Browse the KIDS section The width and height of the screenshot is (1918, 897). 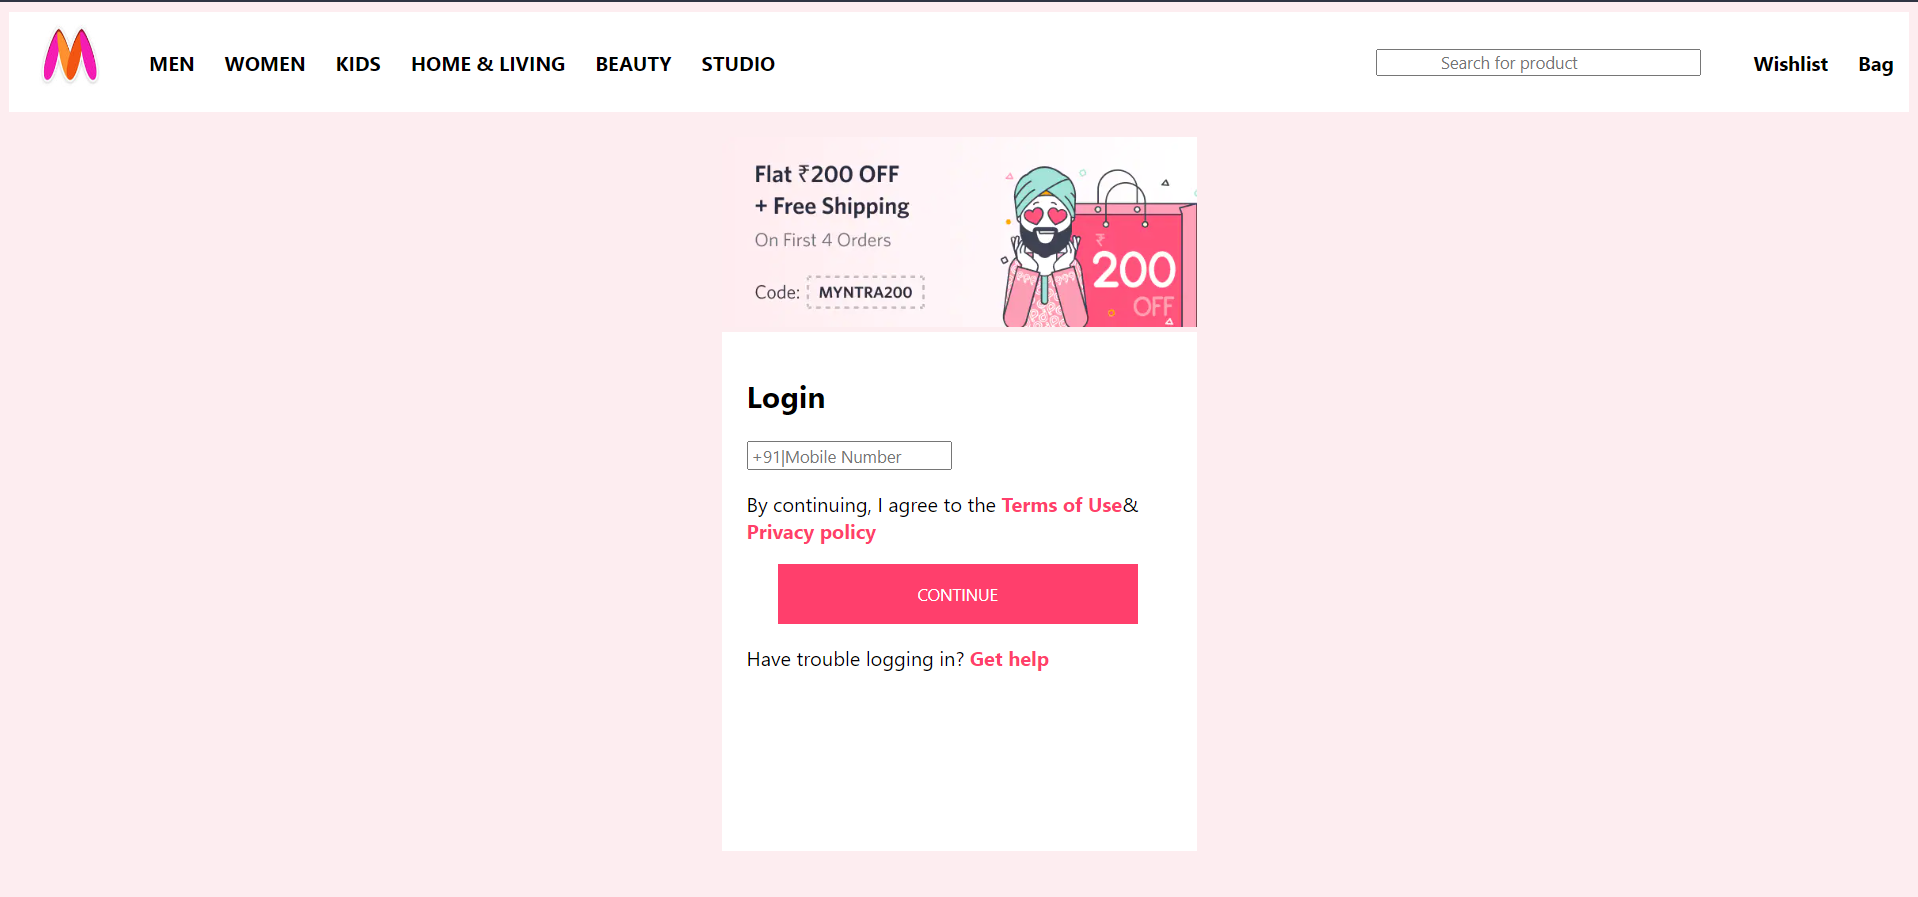(x=357, y=63)
